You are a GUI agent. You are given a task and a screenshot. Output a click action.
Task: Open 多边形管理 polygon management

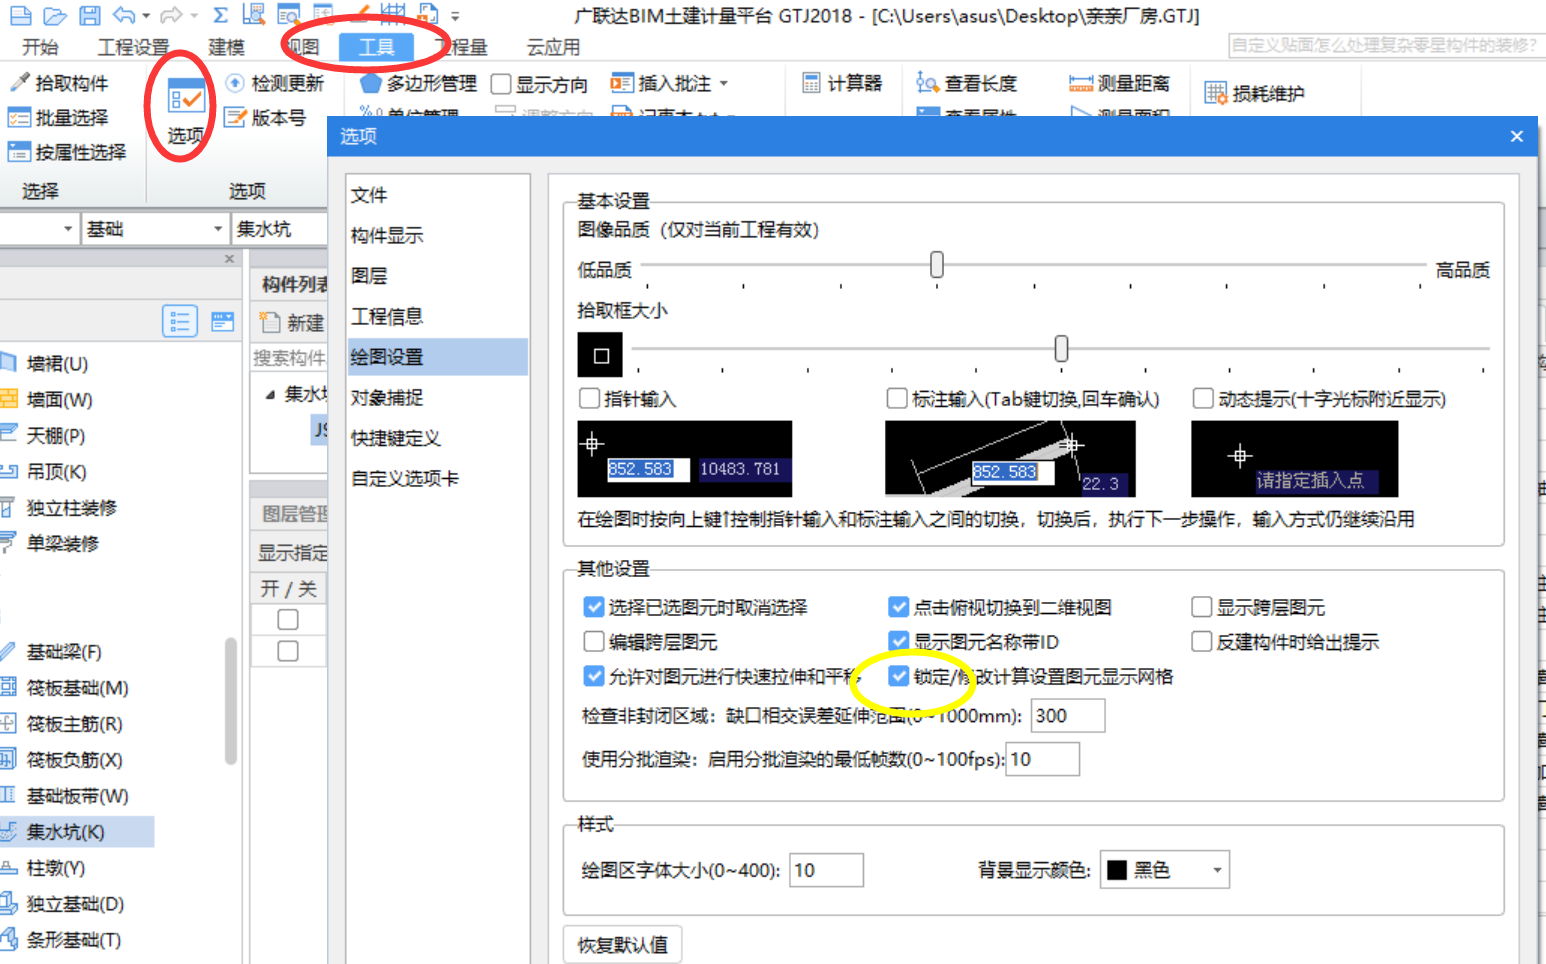point(419,84)
